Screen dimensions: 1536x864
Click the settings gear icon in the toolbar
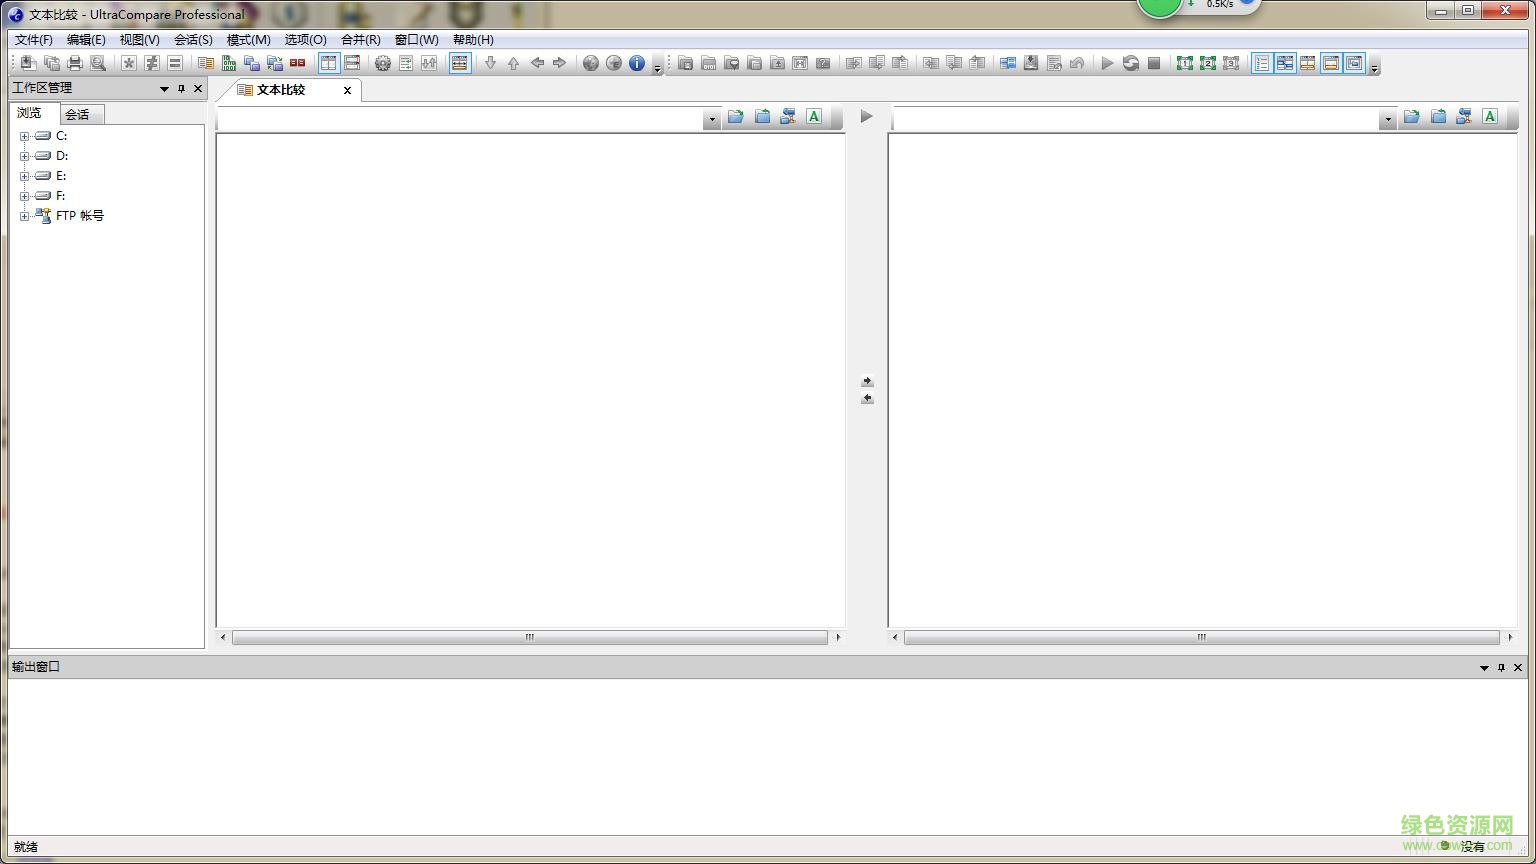(x=382, y=63)
